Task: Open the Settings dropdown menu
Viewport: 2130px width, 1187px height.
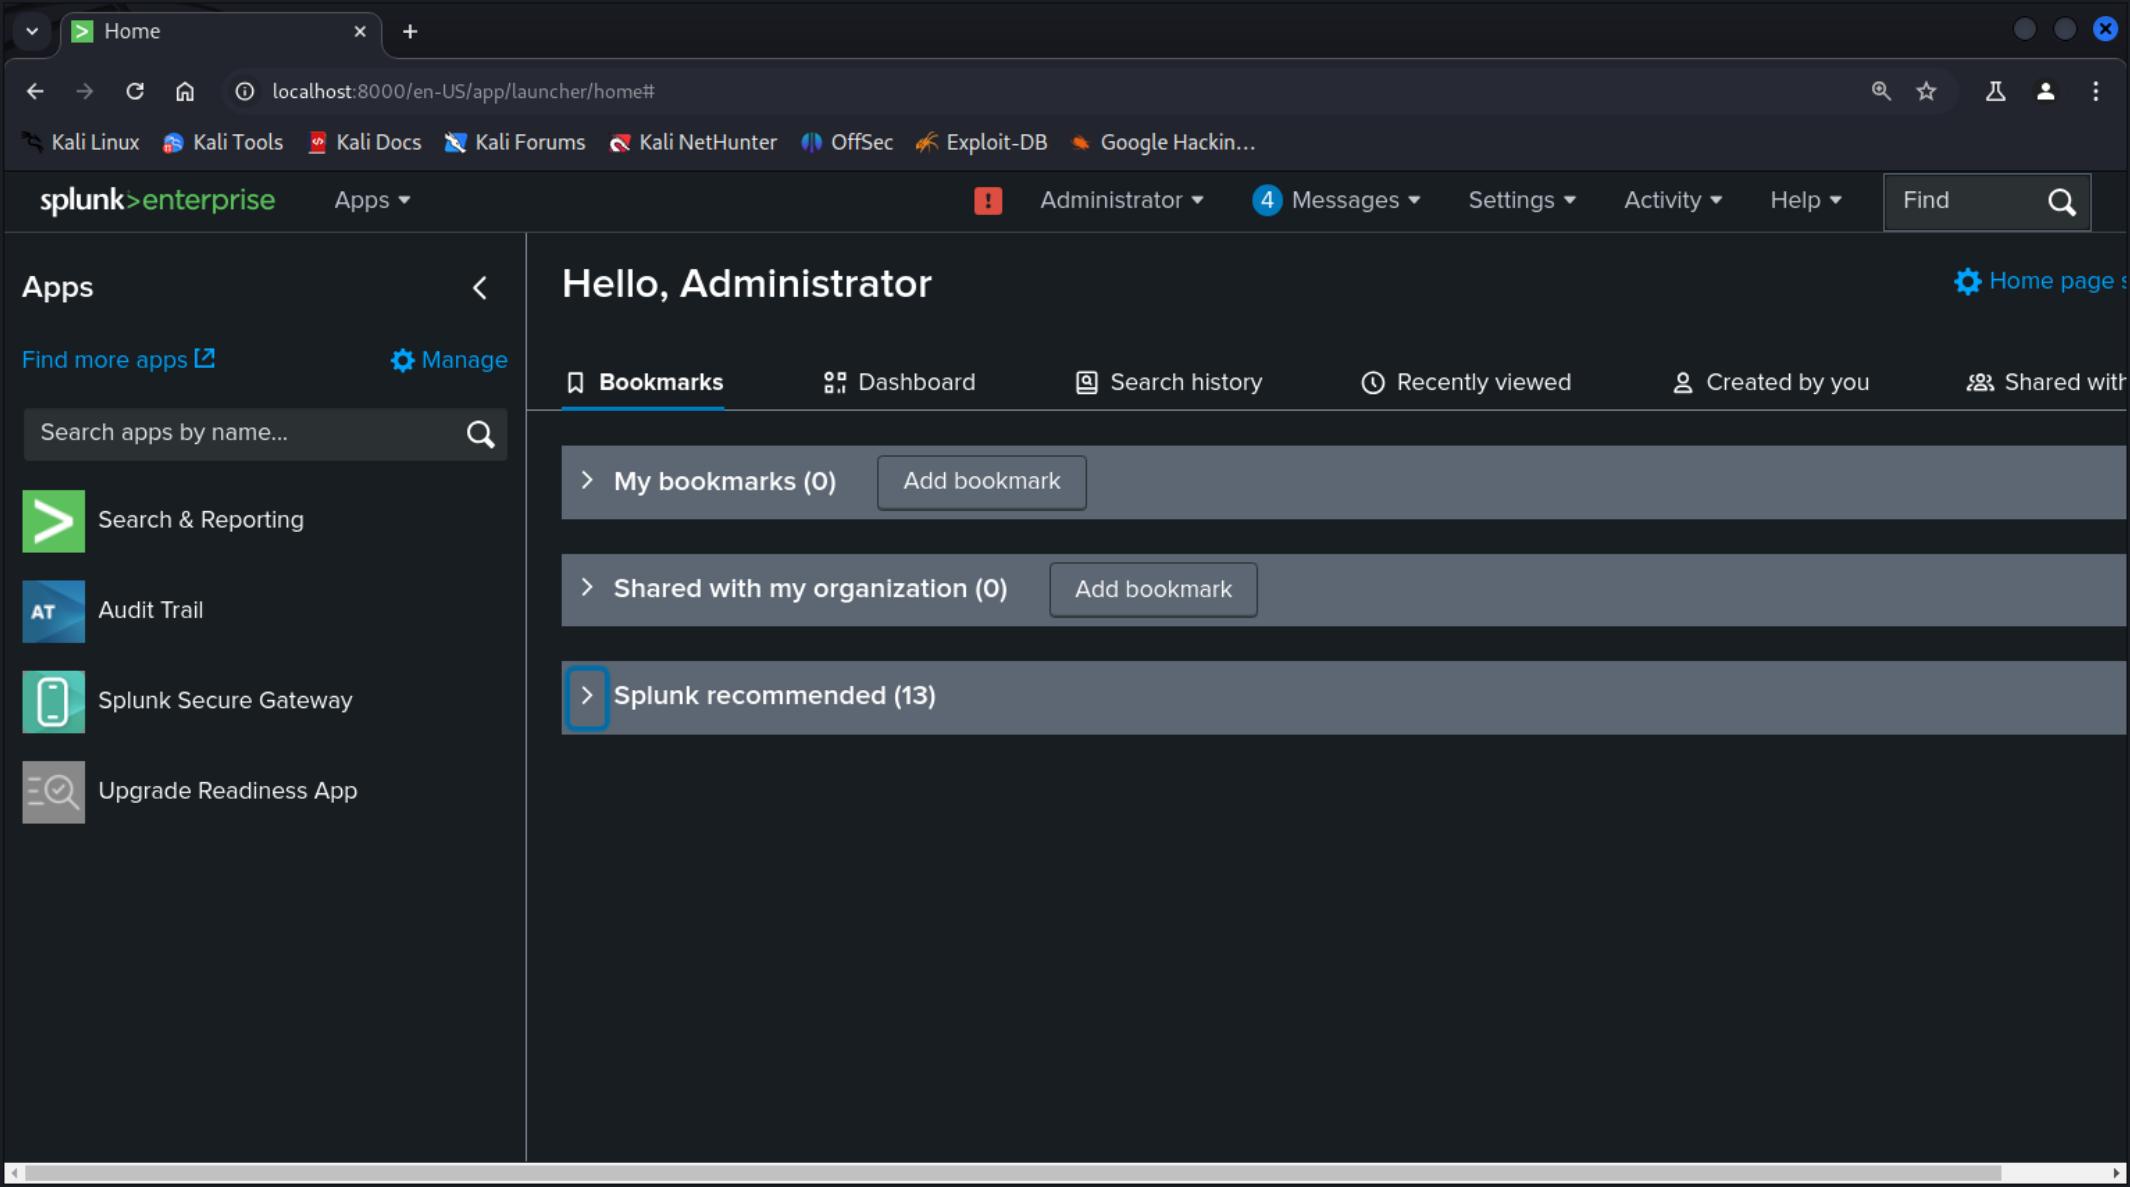Action: pos(1522,200)
